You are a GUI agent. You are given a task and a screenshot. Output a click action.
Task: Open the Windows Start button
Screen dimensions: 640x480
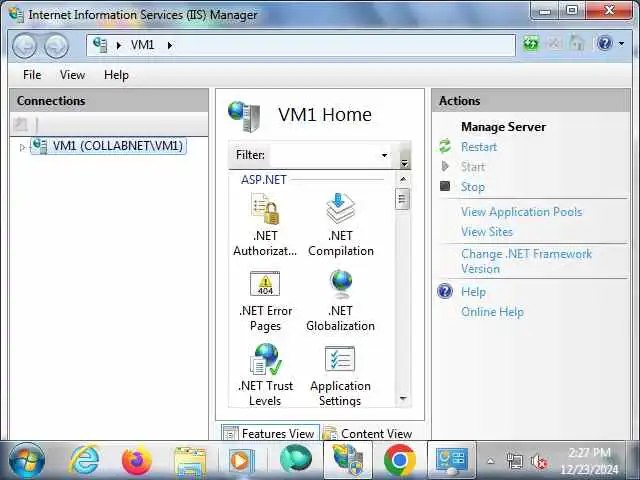(x=27, y=460)
